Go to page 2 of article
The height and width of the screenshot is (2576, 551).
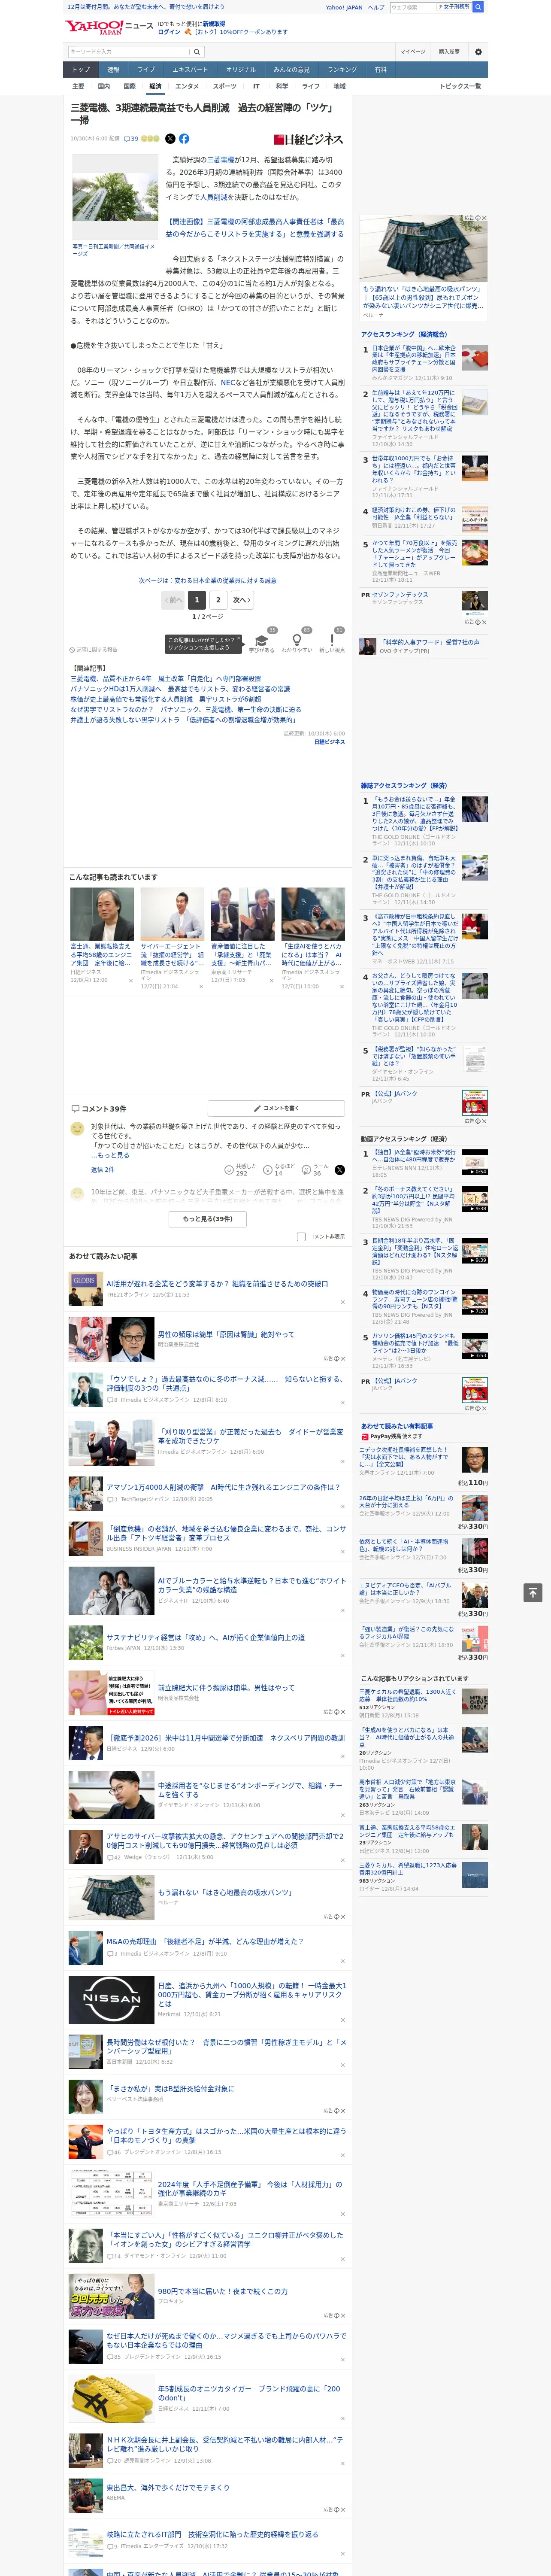pyautogui.click(x=218, y=600)
